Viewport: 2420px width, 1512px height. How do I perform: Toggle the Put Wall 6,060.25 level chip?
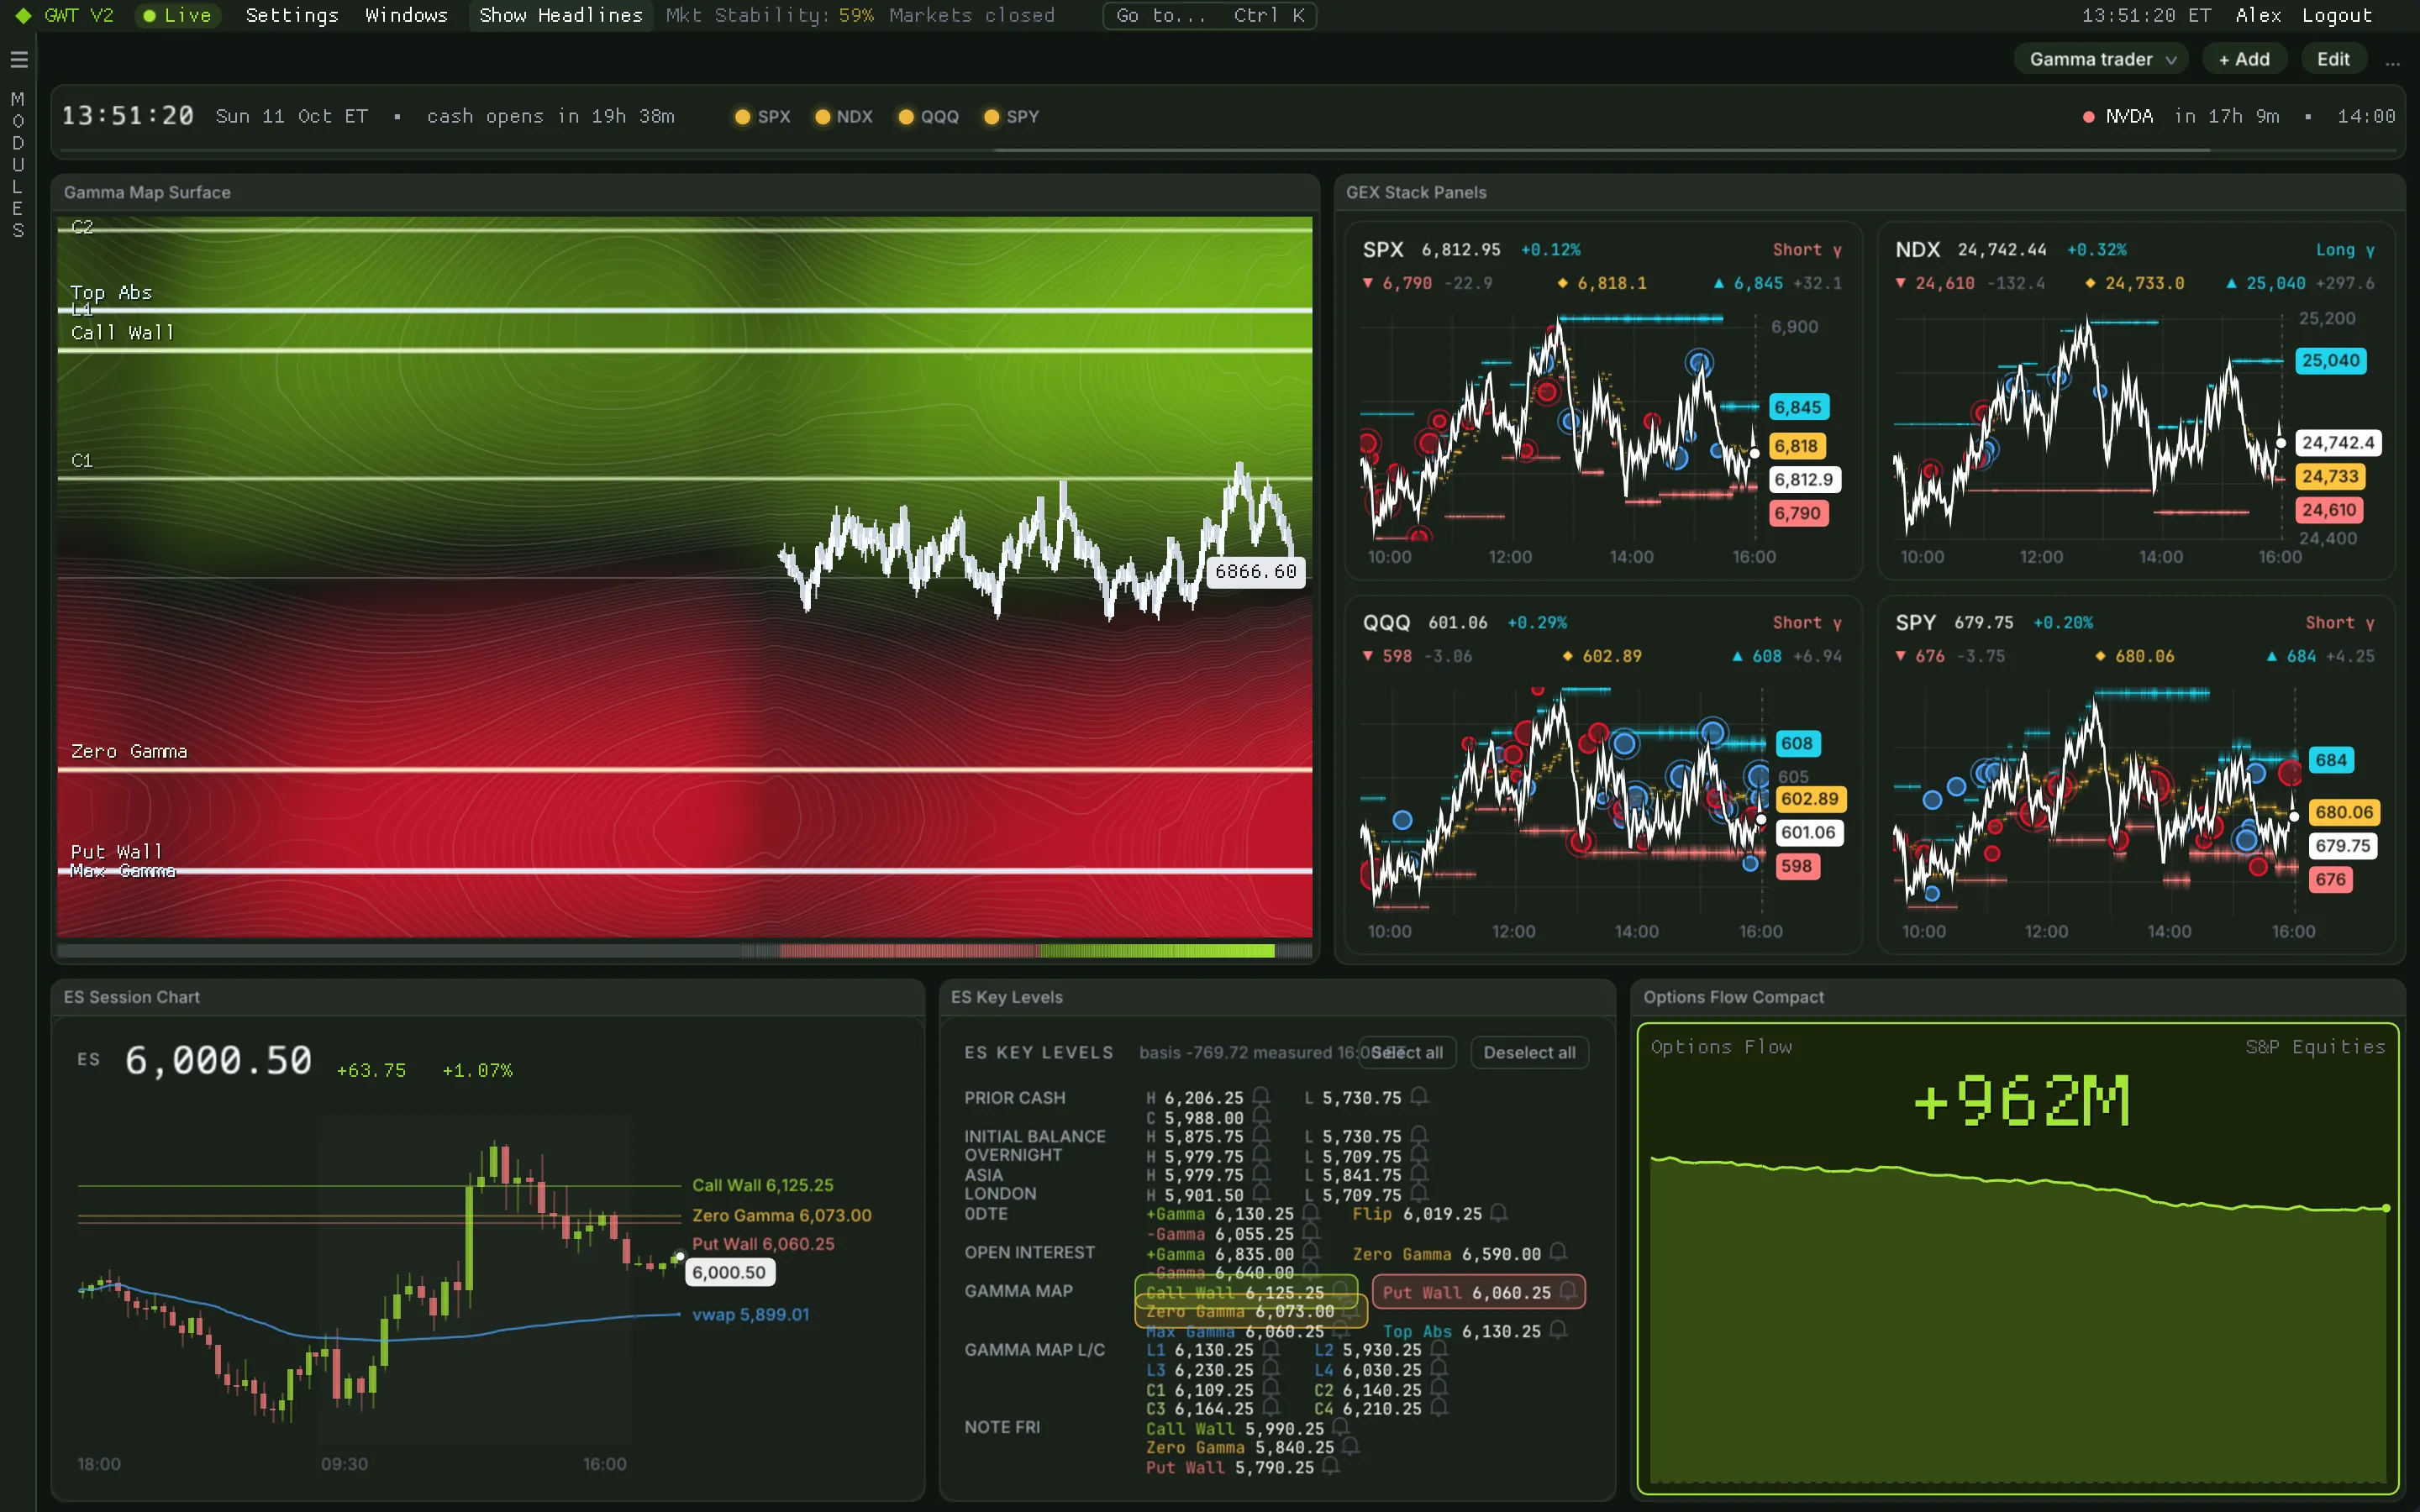[x=1478, y=1292]
